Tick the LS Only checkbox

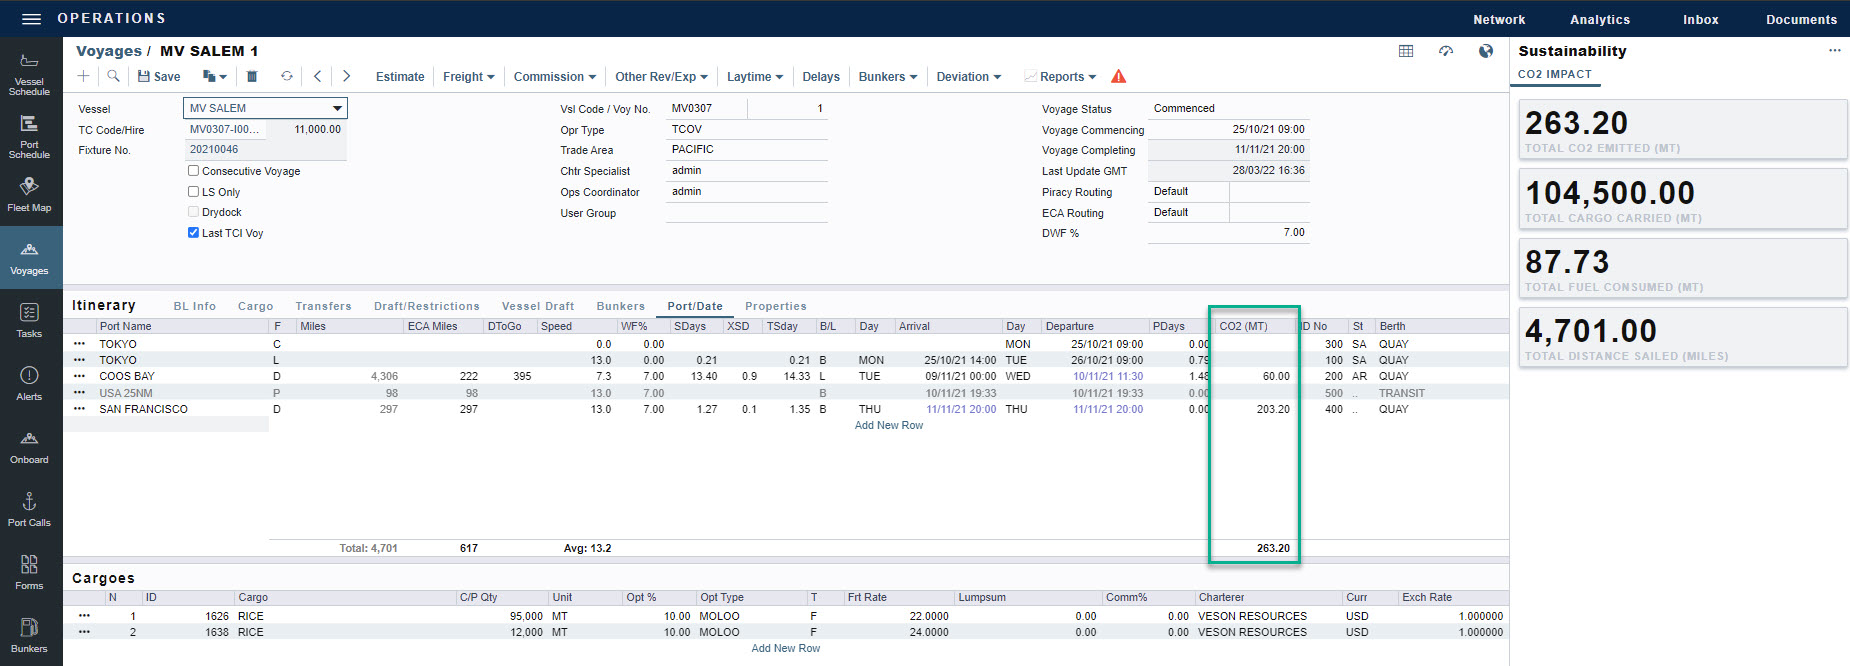(194, 192)
